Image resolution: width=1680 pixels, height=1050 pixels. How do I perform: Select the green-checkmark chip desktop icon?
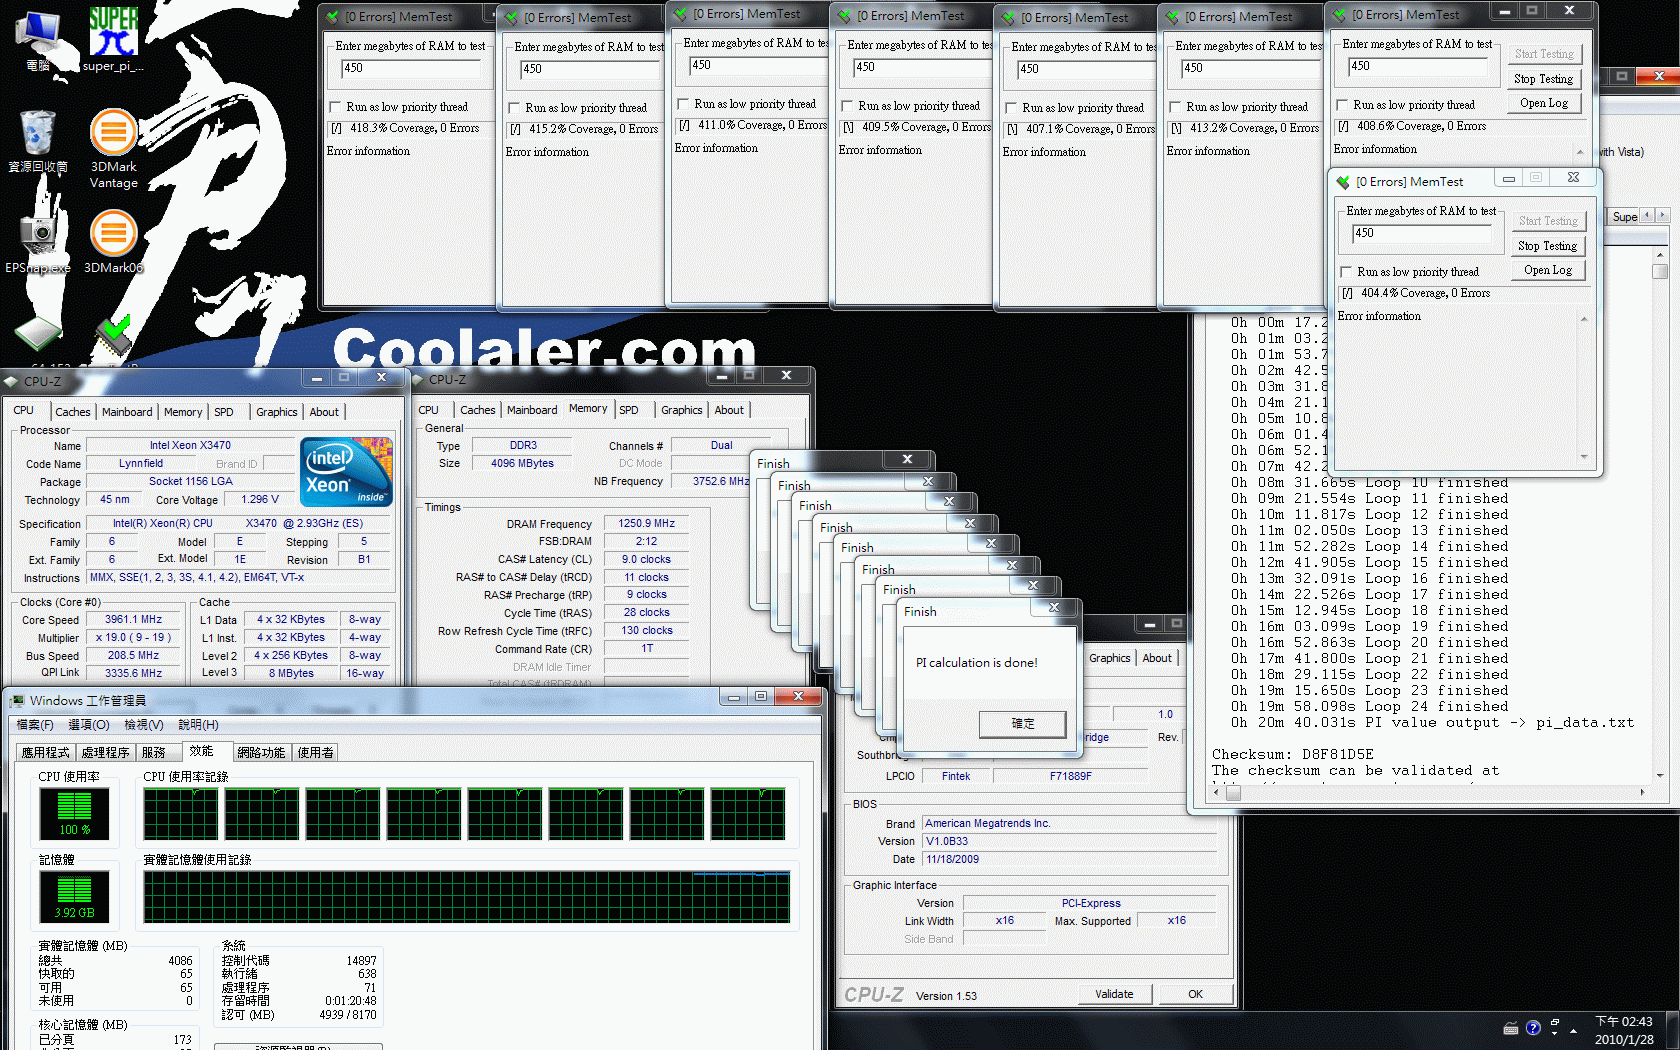point(113,336)
